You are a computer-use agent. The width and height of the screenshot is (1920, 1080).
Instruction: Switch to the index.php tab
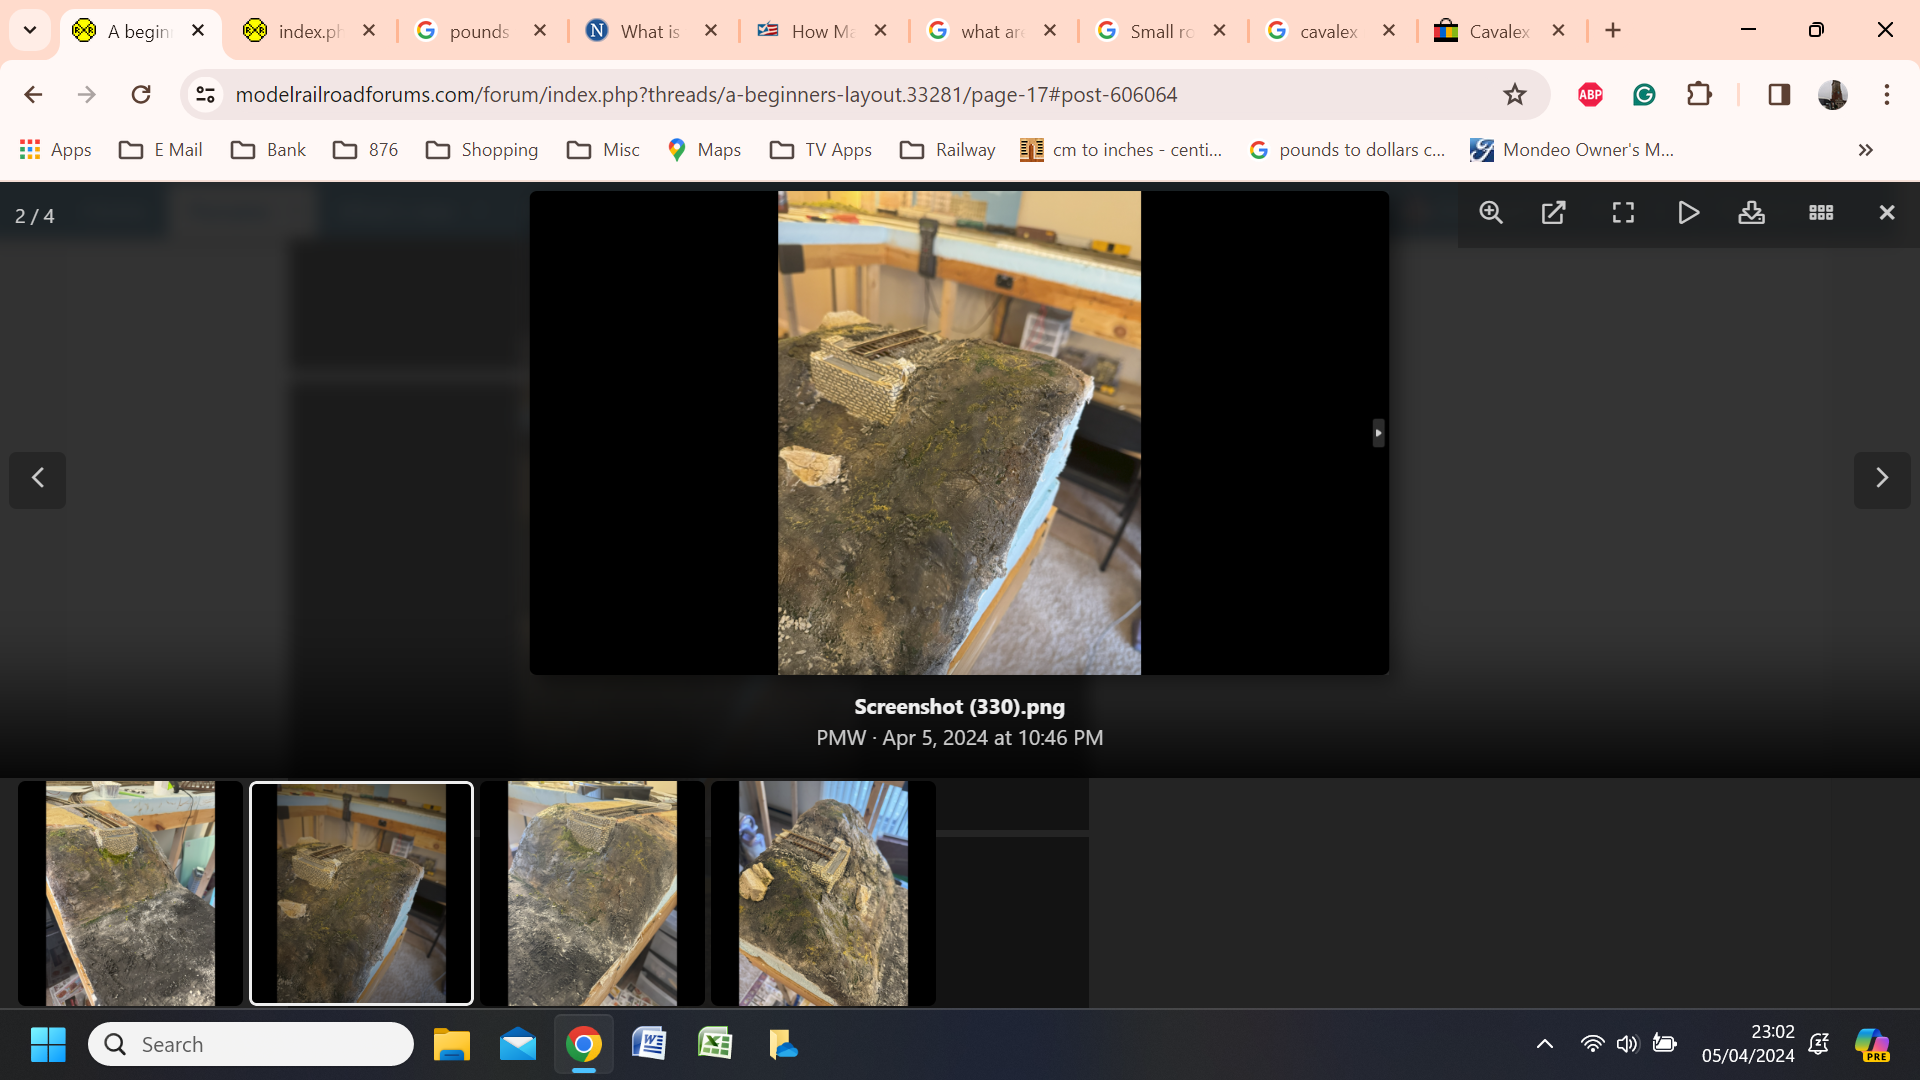tap(308, 31)
